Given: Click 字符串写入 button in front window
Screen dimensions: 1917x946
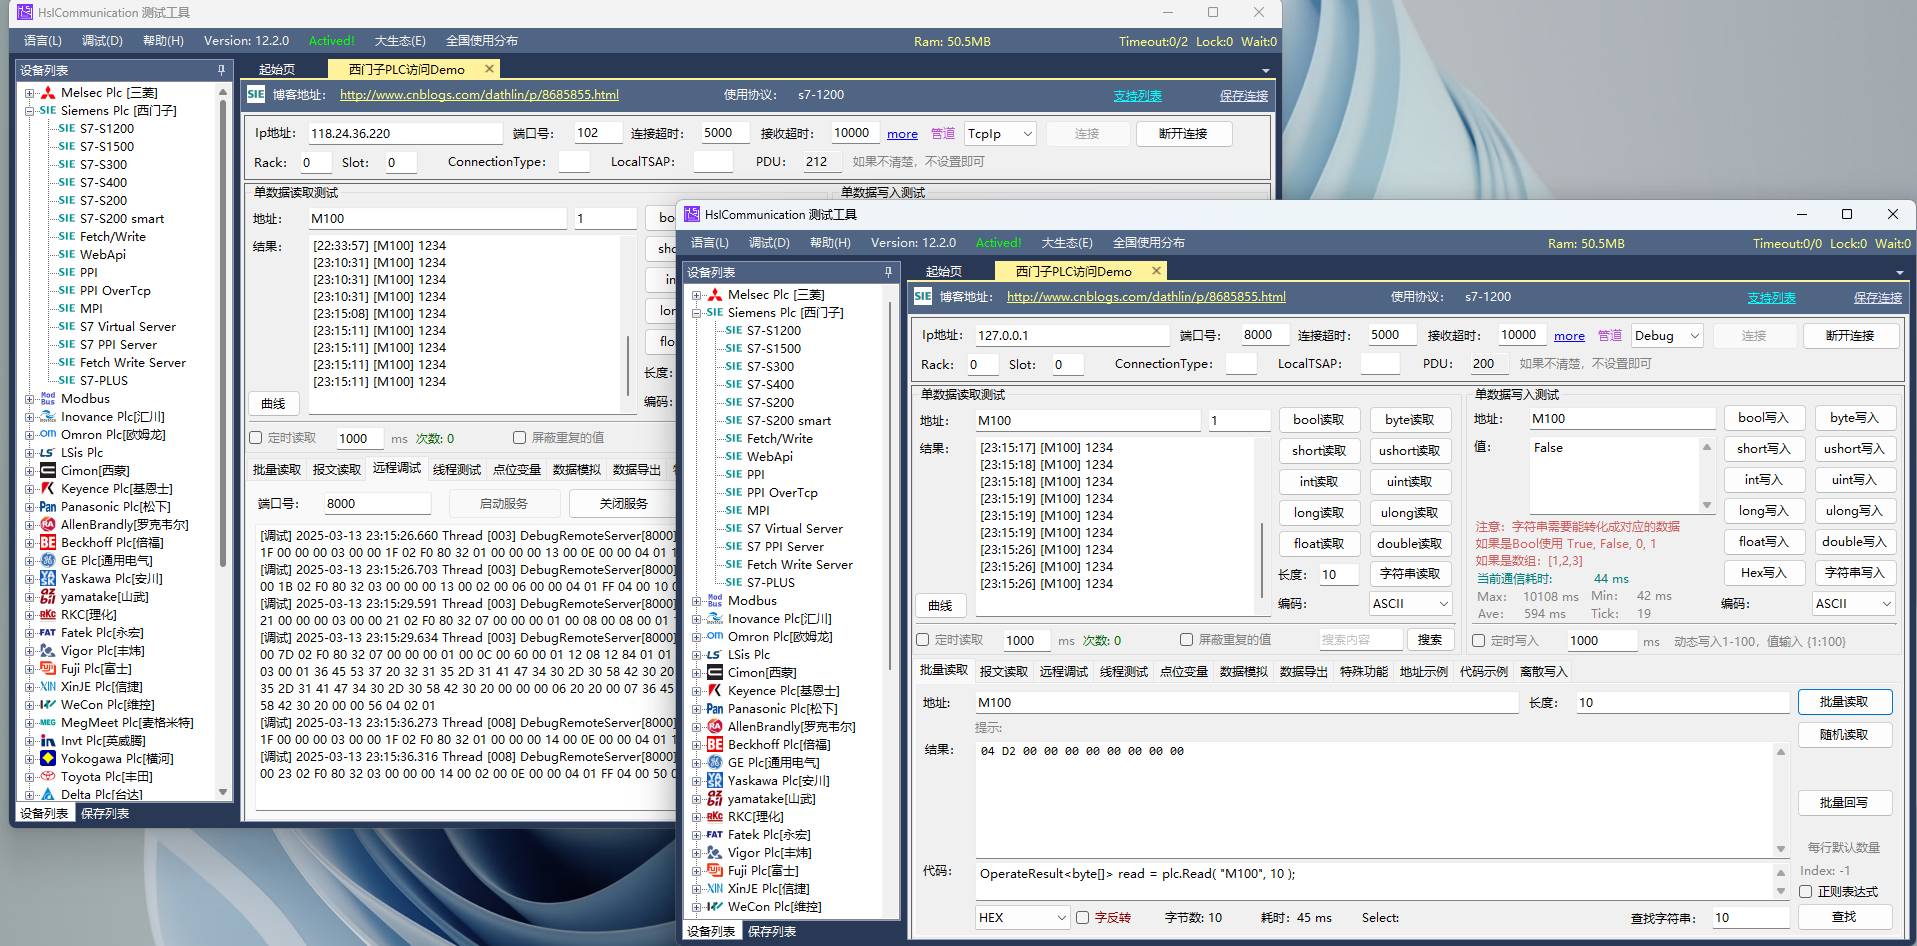Looking at the screenshot, I should click(1855, 573).
